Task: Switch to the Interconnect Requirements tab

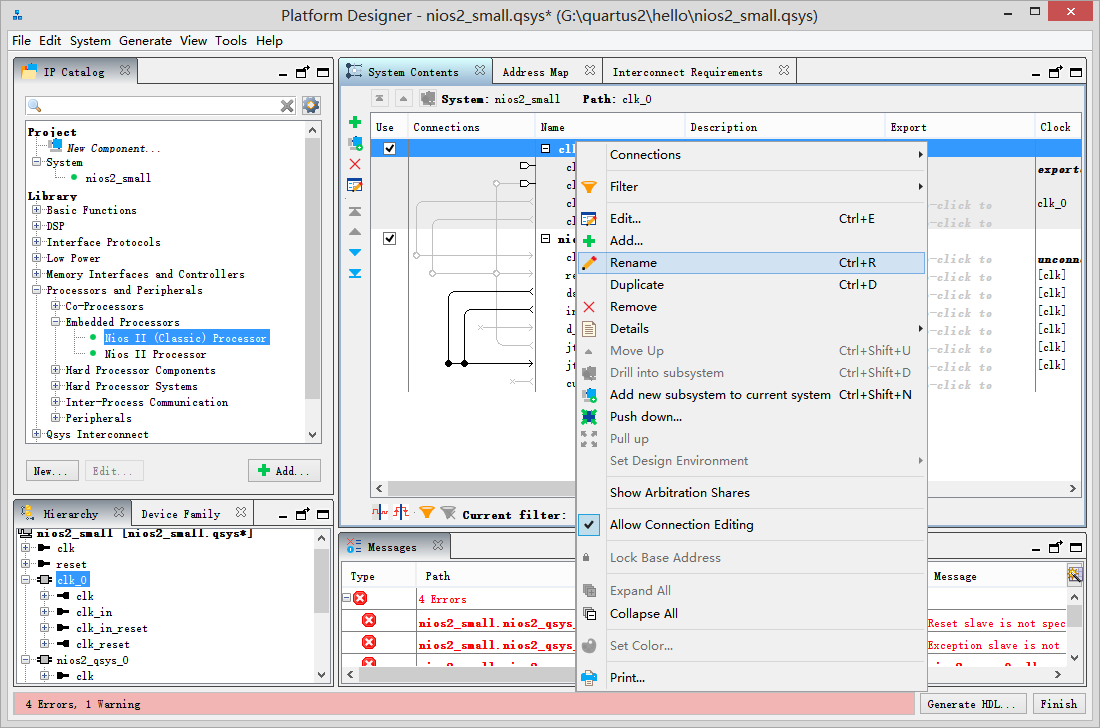Action: tap(688, 72)
